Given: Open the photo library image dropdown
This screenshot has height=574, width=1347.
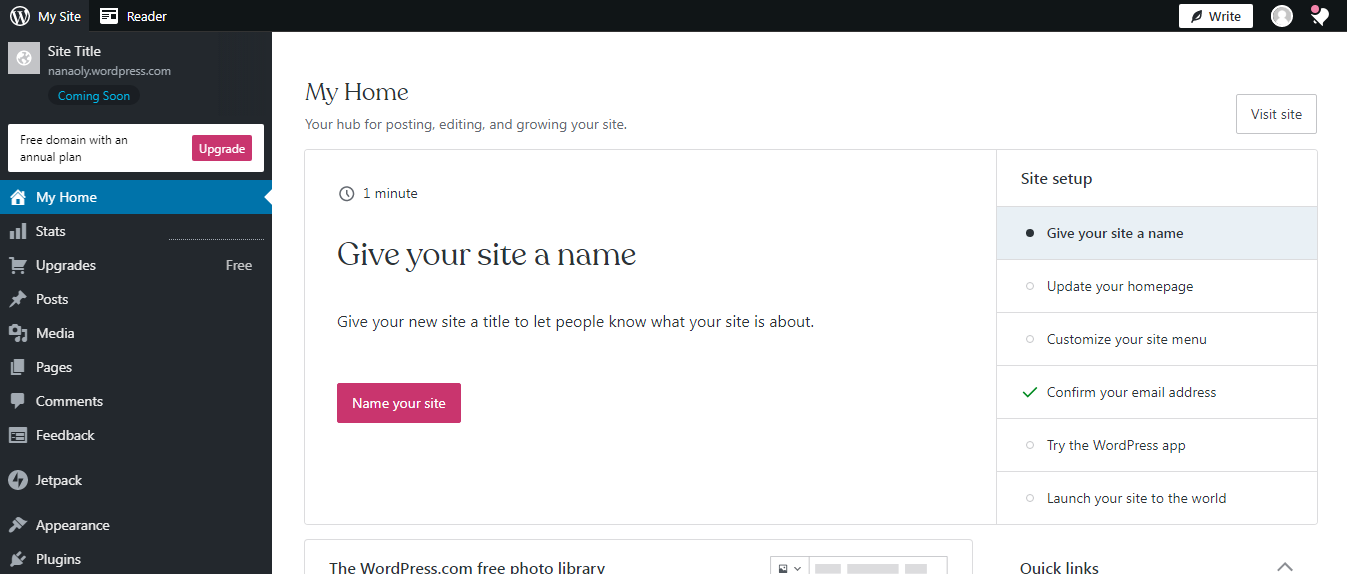Looking at the screenshot, I should click(789, 567).
